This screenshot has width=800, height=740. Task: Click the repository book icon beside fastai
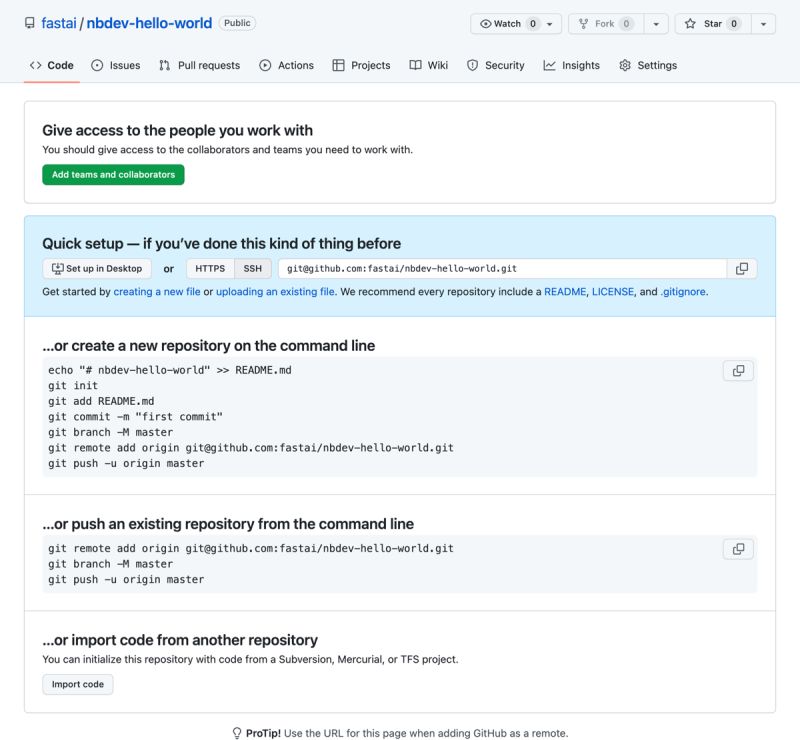[28, 23]
